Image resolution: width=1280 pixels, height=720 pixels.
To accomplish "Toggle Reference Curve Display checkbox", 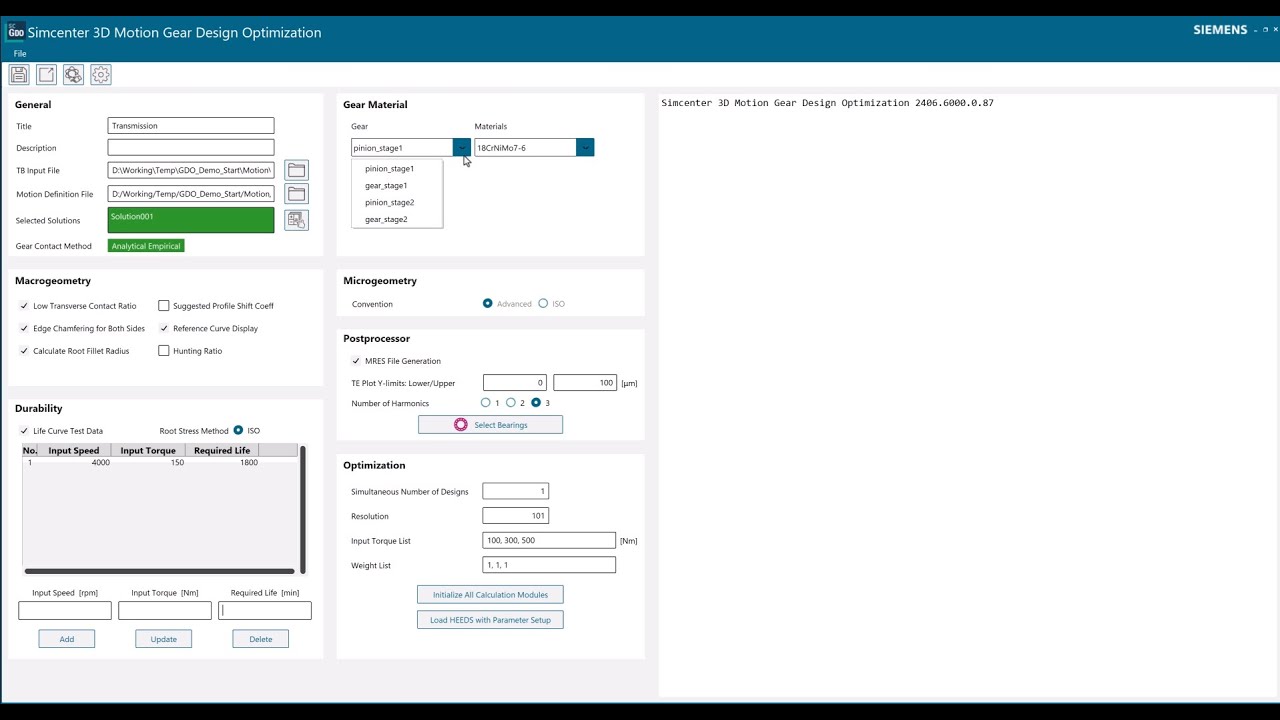I will tap(164, 328).
